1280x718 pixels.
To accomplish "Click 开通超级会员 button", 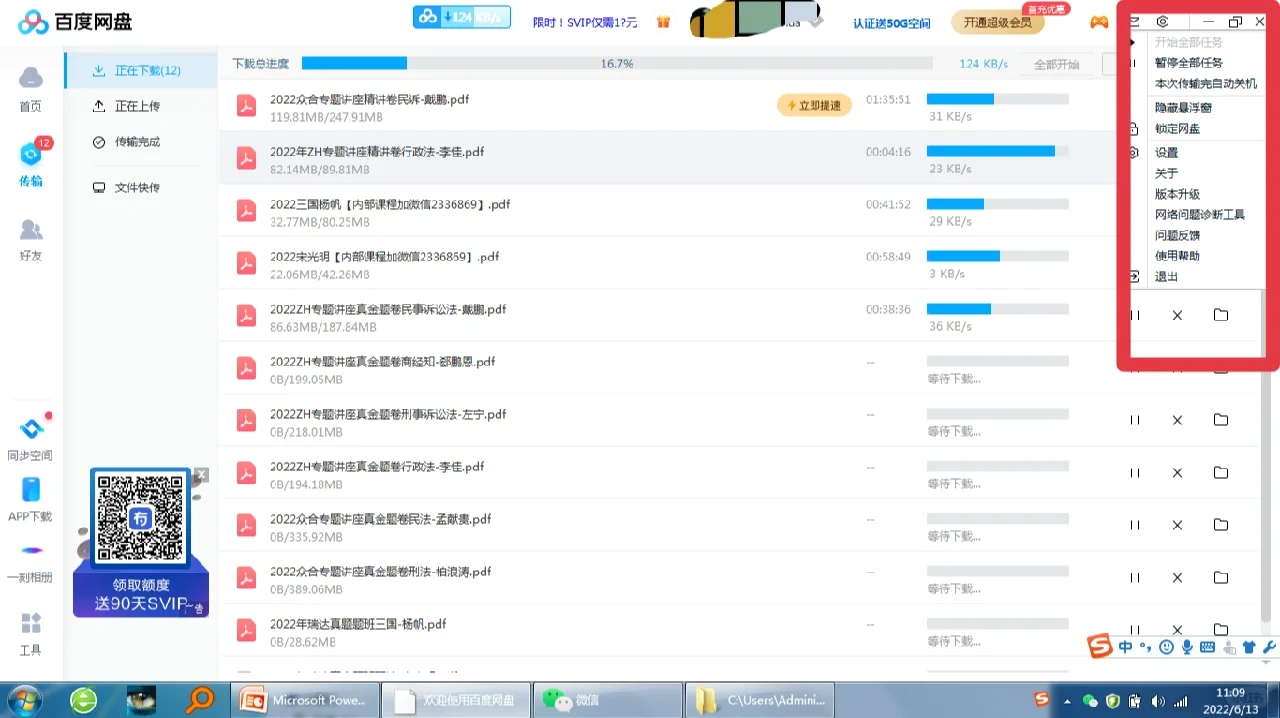I will click(997, 22).
